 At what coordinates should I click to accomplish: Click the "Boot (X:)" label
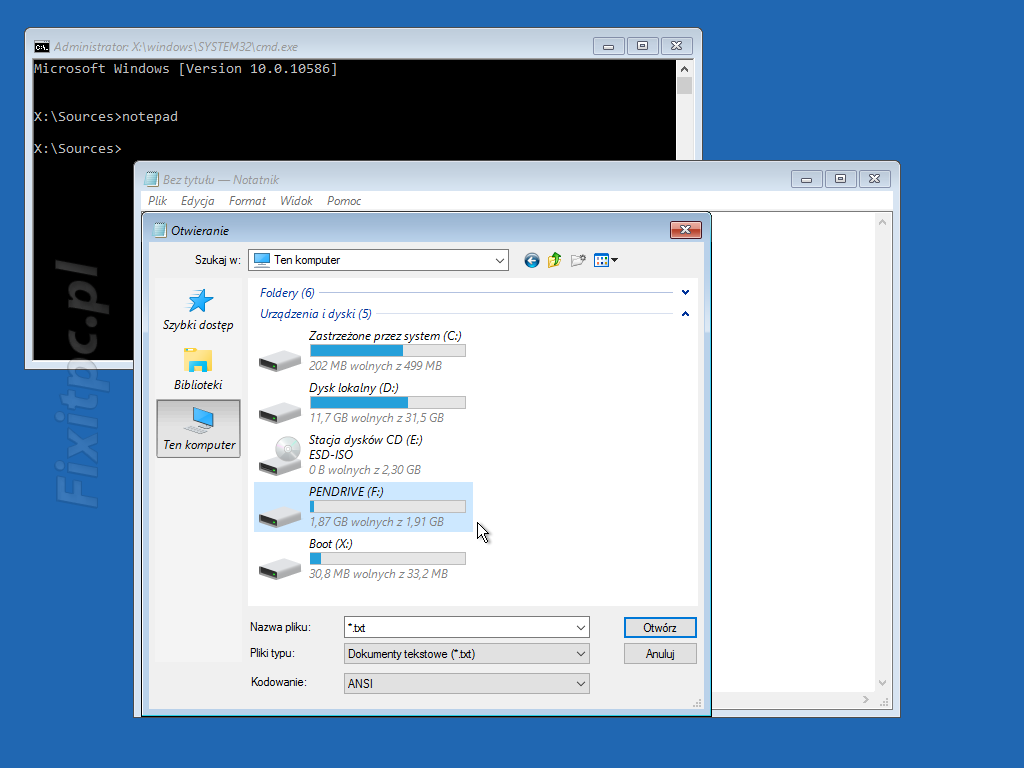click(x=330, y=544)
